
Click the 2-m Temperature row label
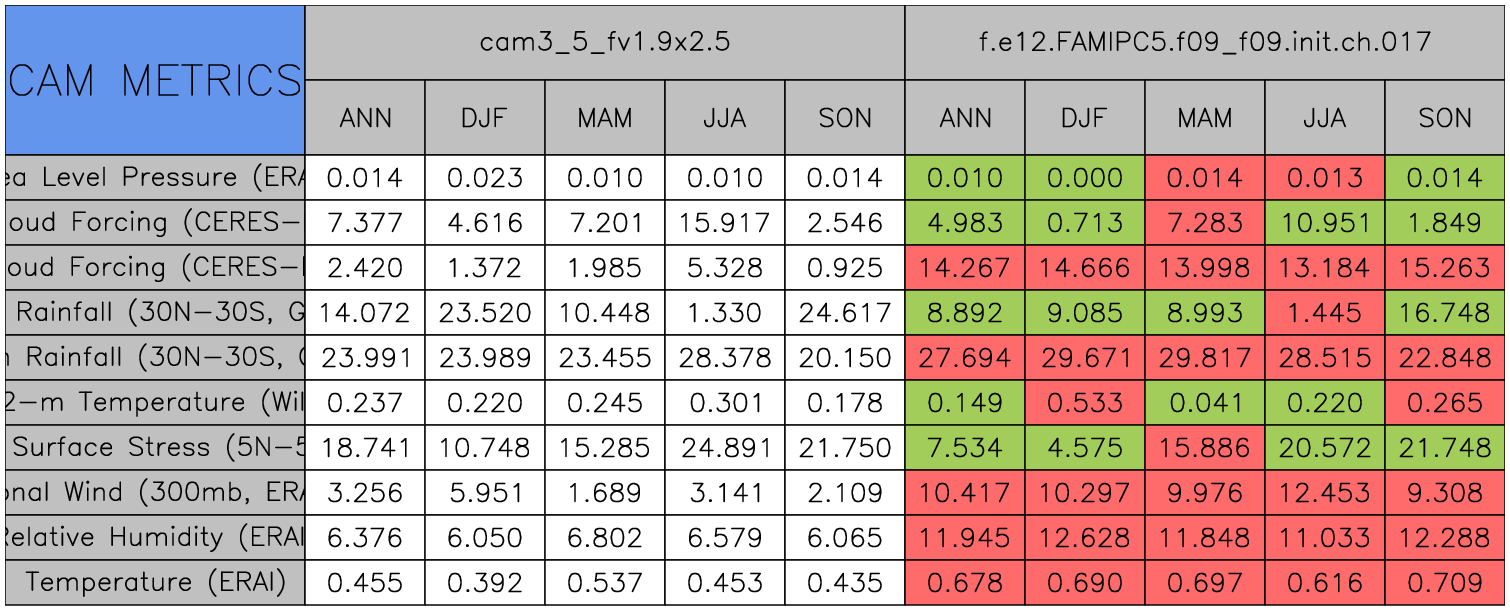pyautogui.click(x=155, y=403)
